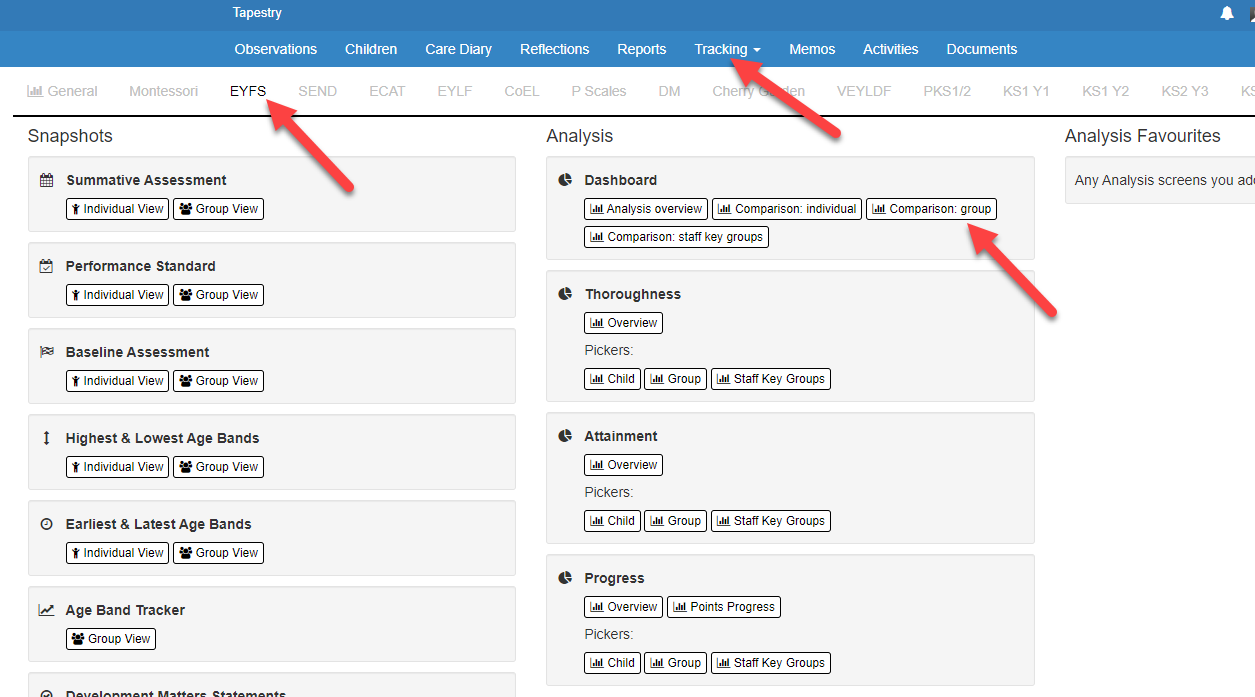This screenshot has height=697, width=1255.
Task: Open Points Progress analysis
Action: point(724,607)
